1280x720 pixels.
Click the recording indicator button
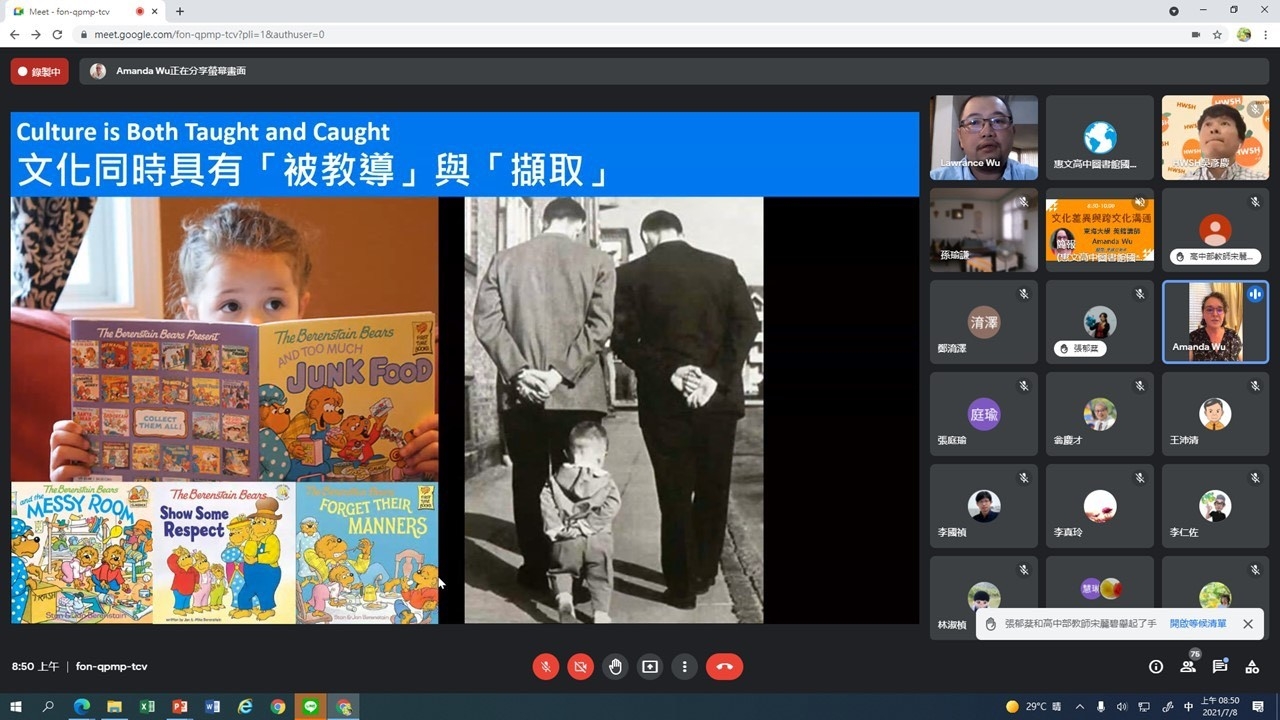[40, 72]
